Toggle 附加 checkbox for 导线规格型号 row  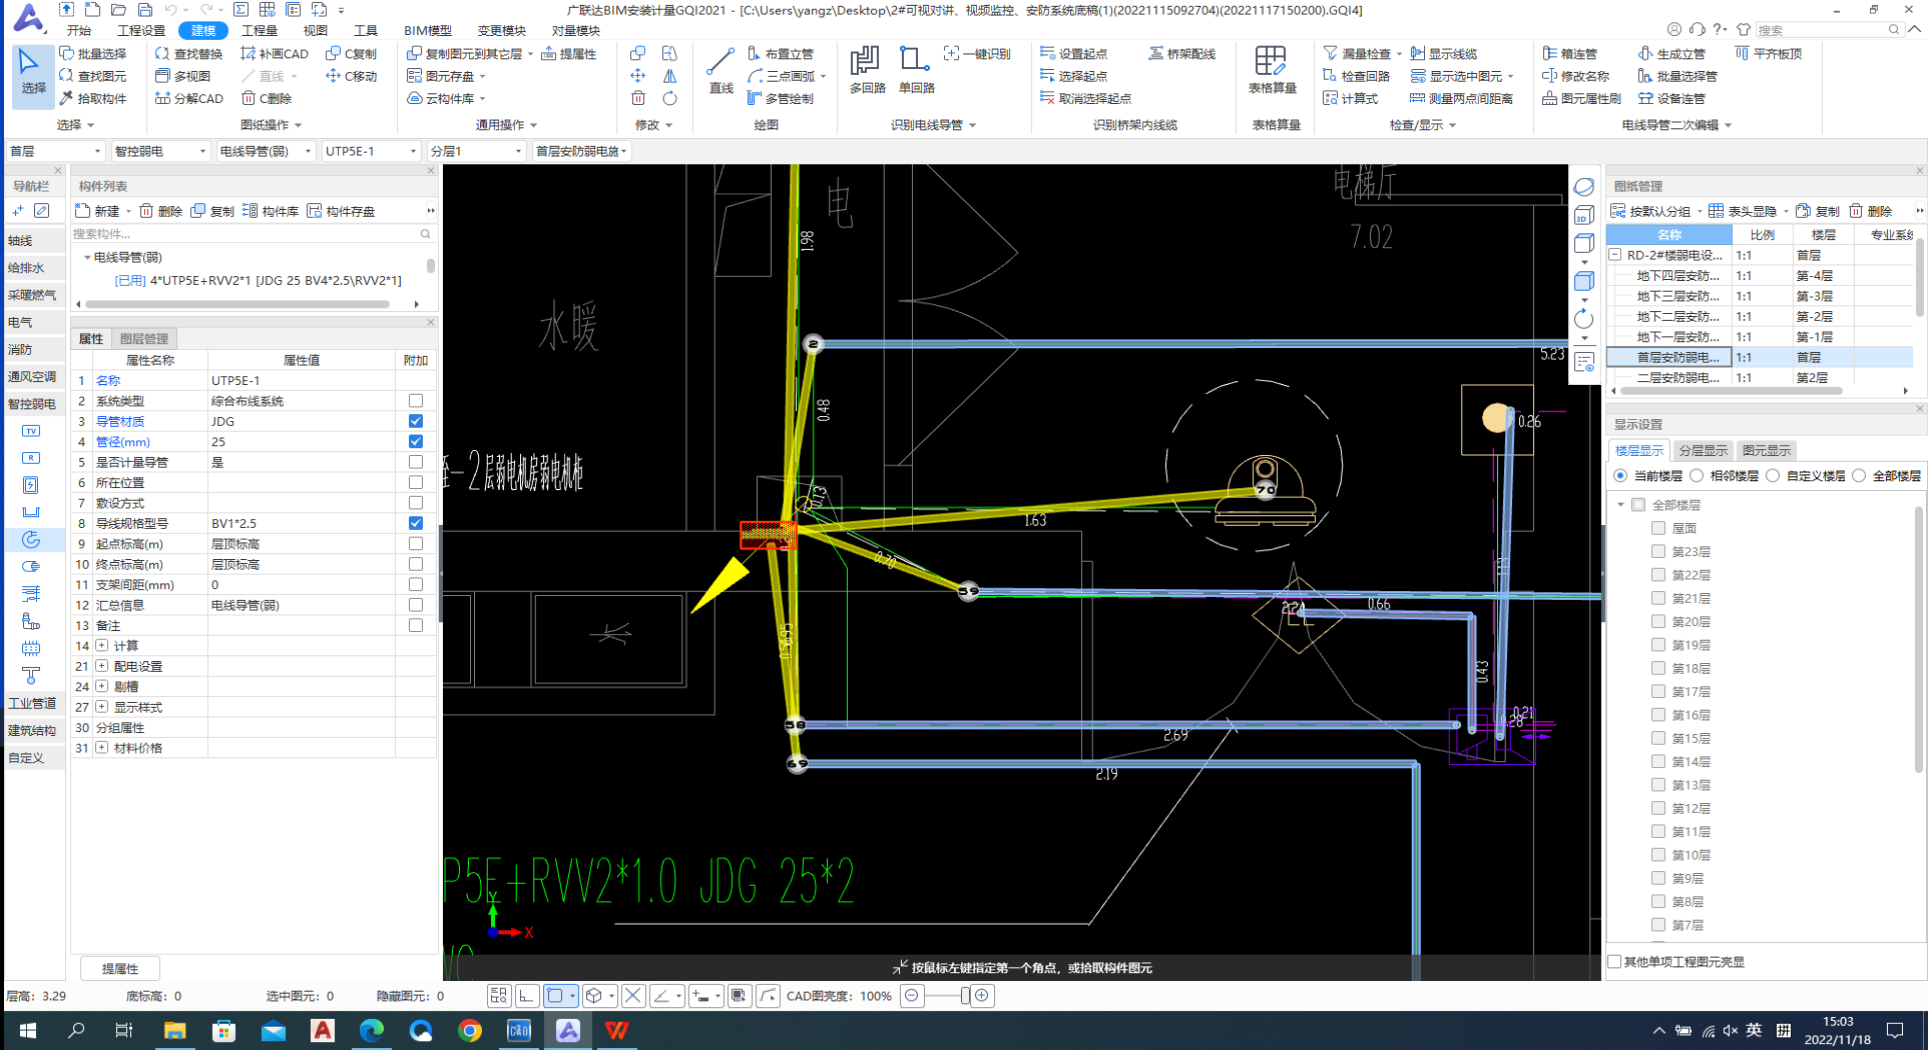(x=416, y=523)
